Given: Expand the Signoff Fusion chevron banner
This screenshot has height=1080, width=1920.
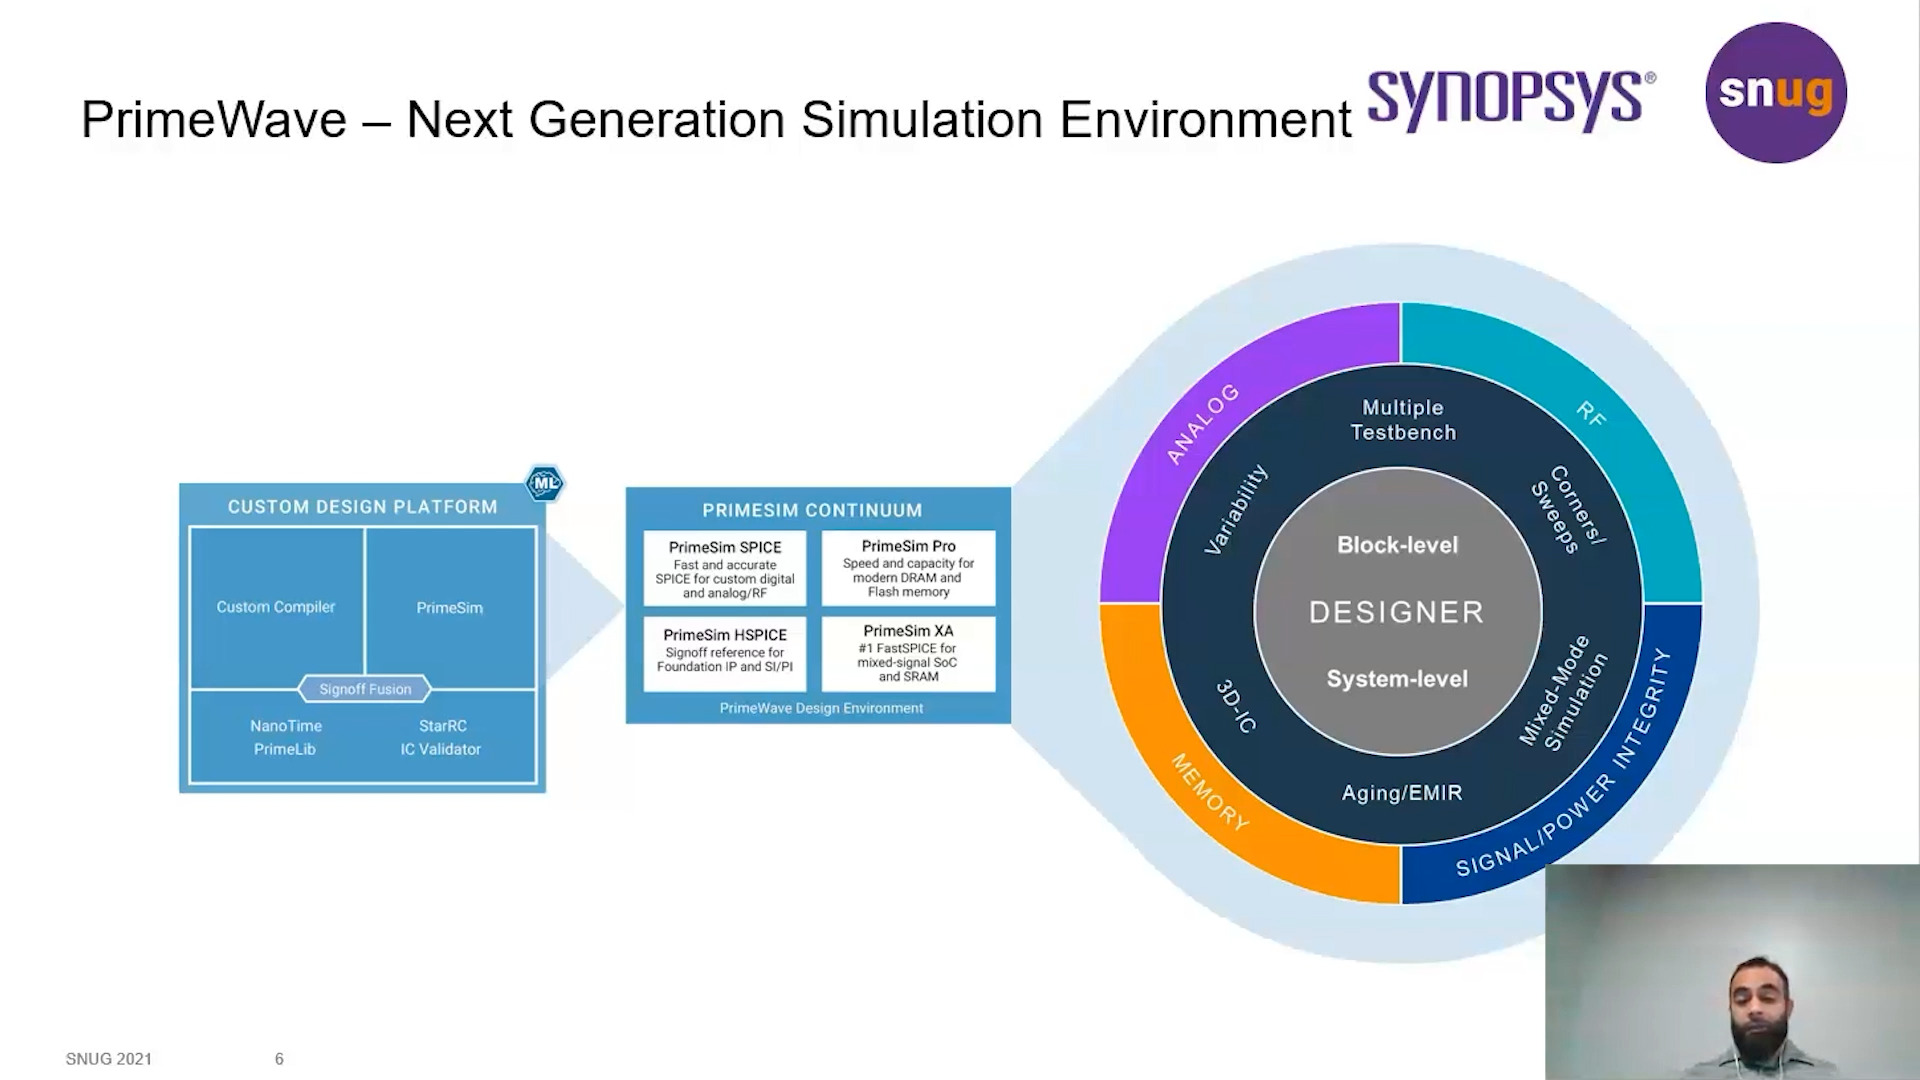Looking at the screenshot, I should point(365,689).
